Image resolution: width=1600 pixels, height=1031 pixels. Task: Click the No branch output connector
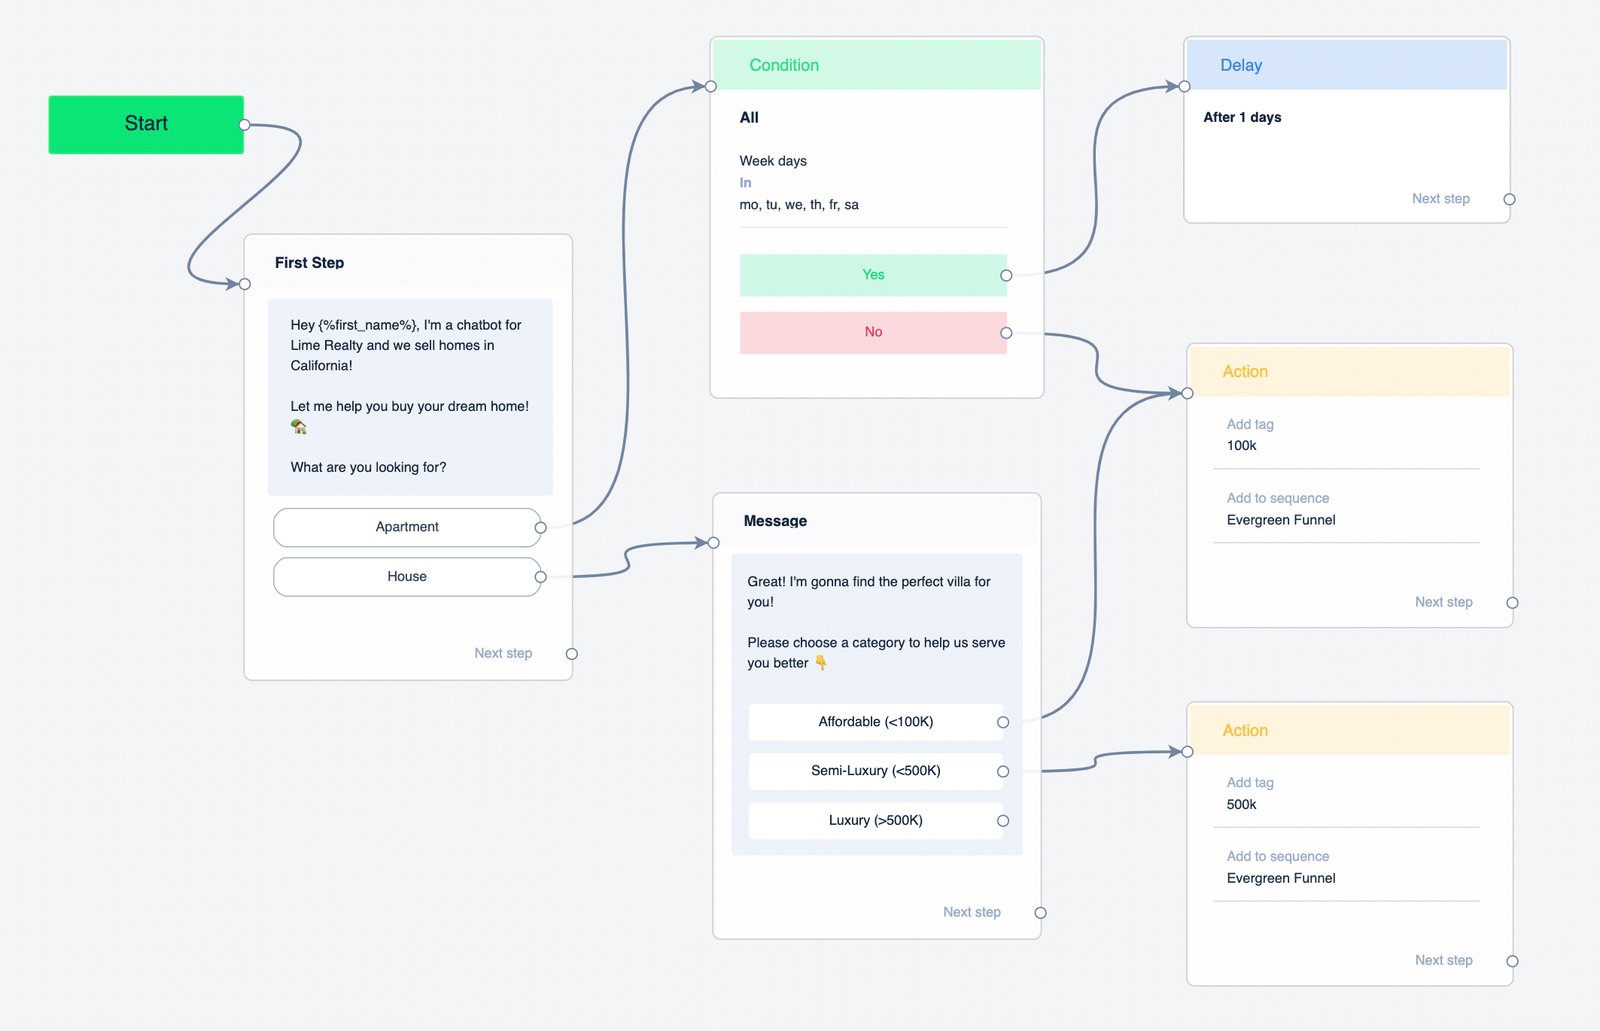coord(1006,333)
